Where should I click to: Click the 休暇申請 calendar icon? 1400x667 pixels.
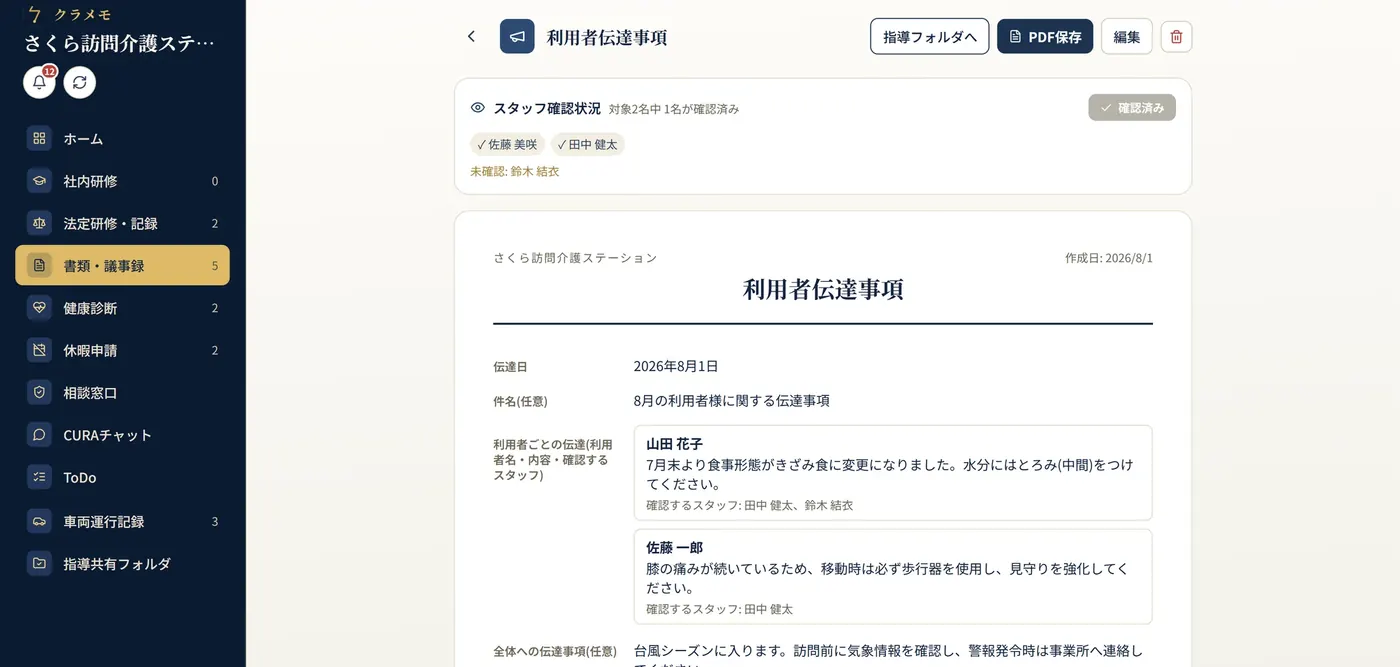[39, 350]
